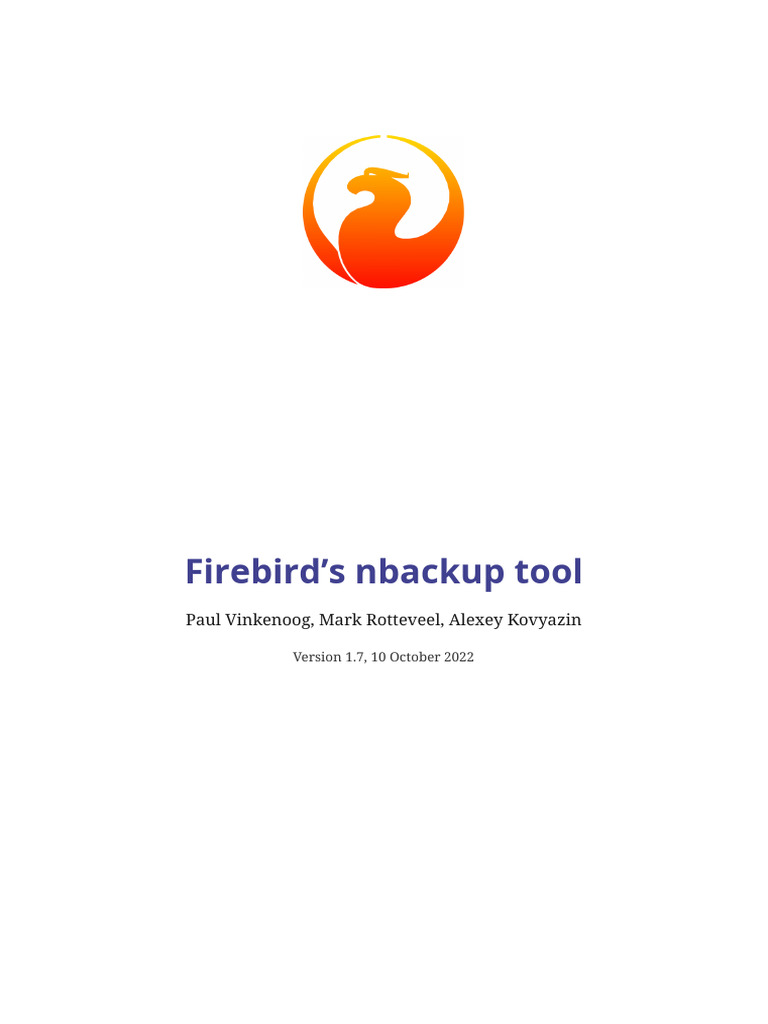The image size is (768, 1024).
Task: Click the first name "Alexey"
Action: pyautogui.click(x=475, y=620)
